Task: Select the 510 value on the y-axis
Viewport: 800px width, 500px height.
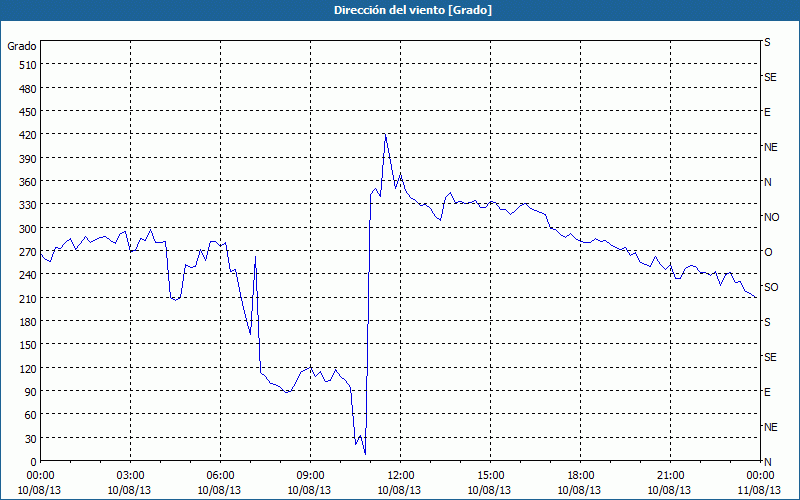Action: [28, 65]
